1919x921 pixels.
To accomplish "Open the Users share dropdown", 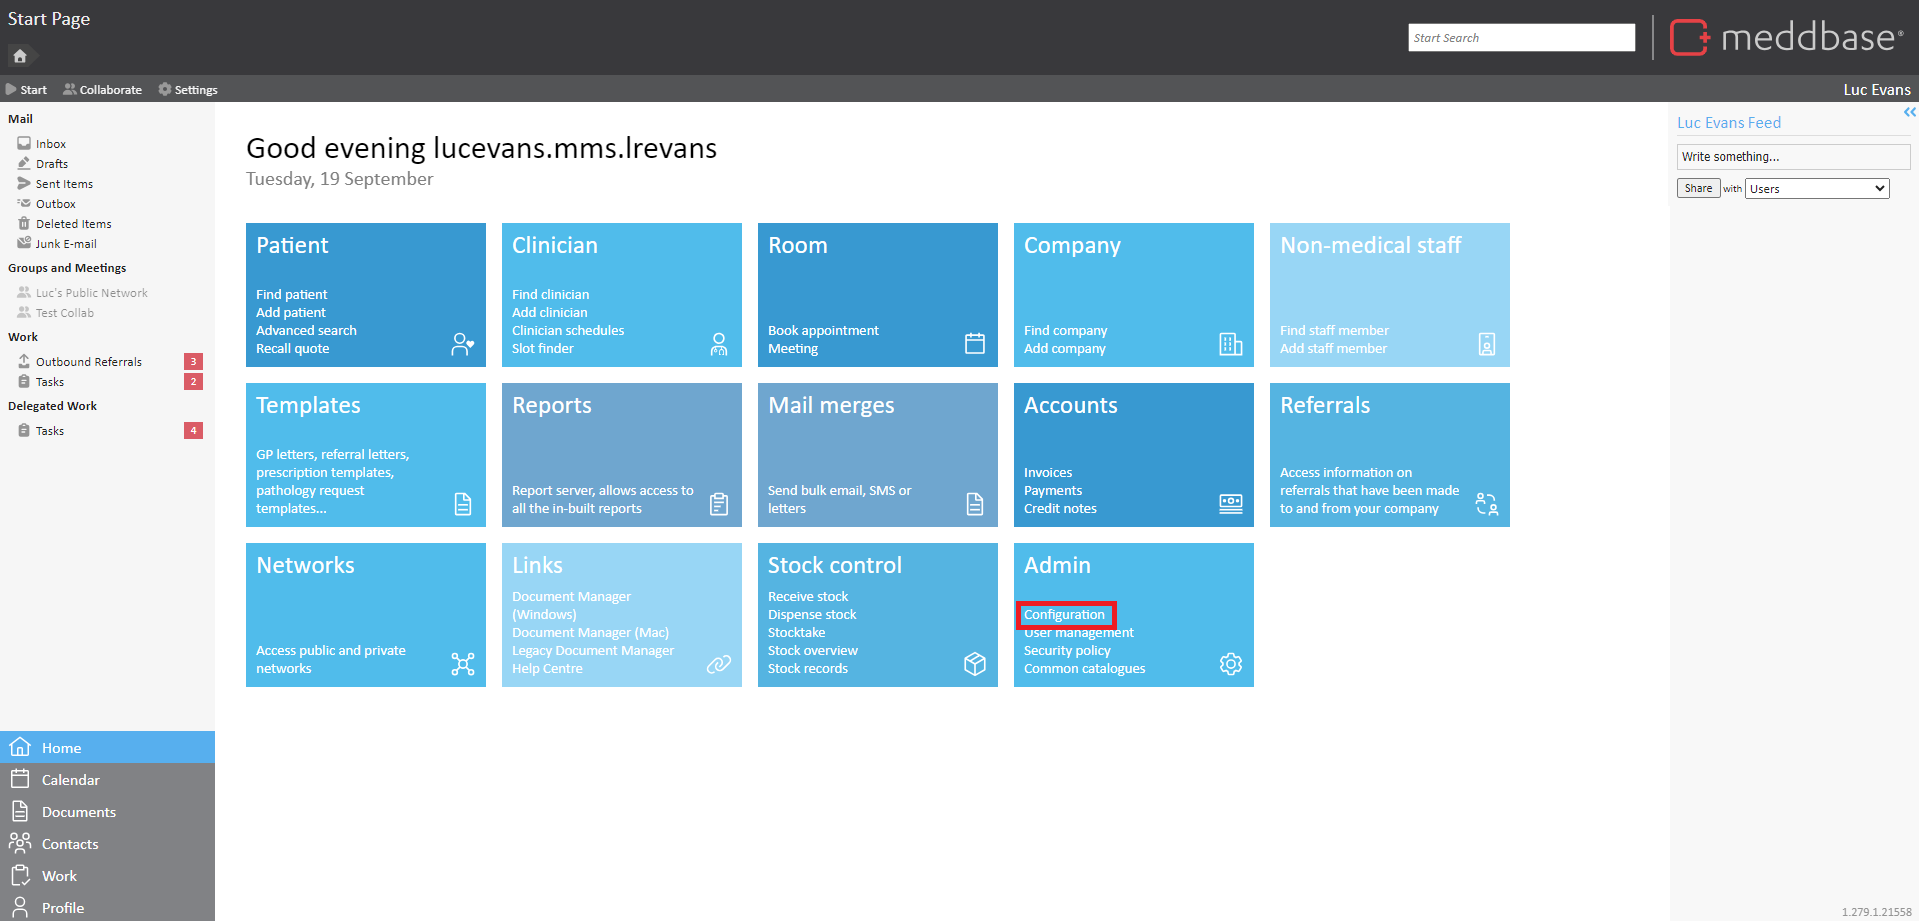I will pos(1816,189).
